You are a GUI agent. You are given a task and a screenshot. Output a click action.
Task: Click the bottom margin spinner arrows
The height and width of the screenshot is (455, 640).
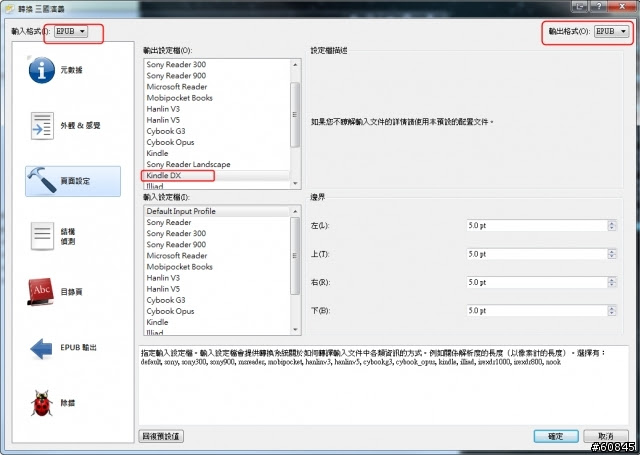pos(611,311)
